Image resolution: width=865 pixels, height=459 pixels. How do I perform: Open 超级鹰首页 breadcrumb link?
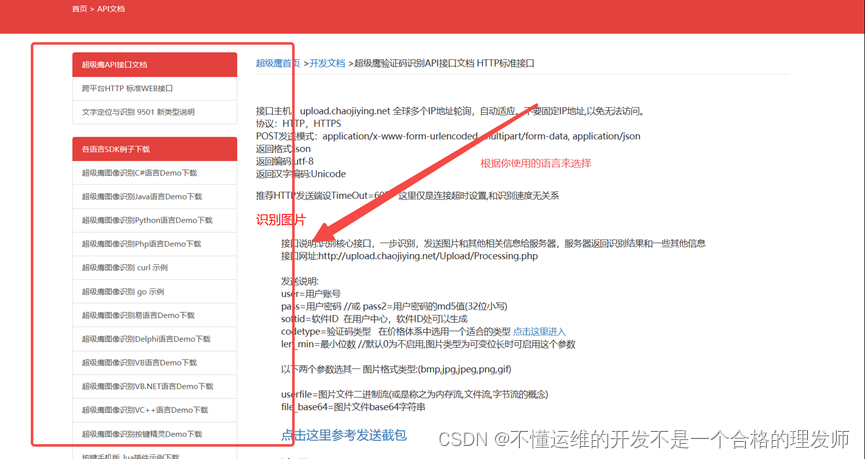[278, 63]
